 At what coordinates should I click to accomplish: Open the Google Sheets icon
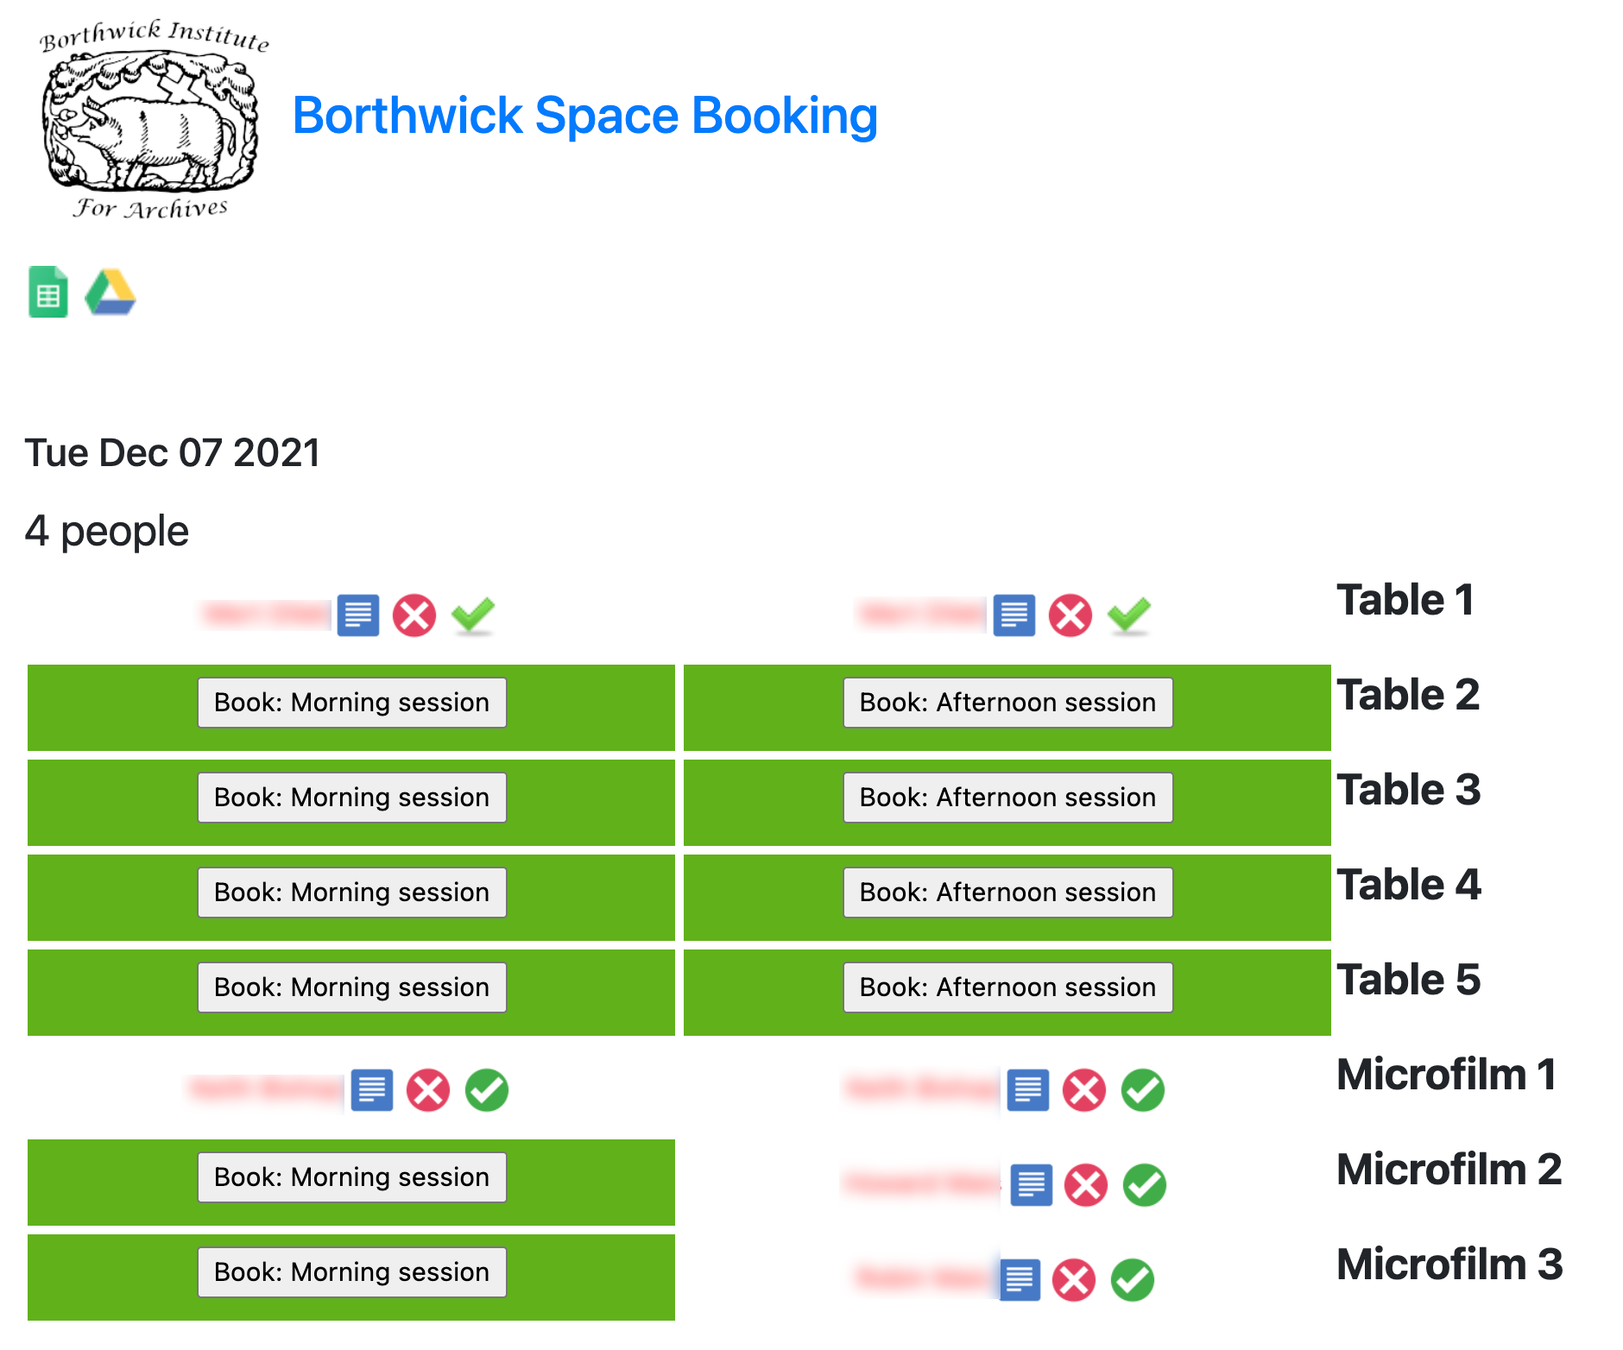(48, 292)
